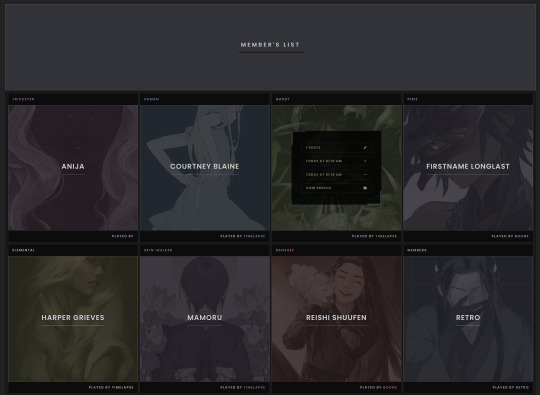The image size is (540, 395).
Task: Click the Pixie group label above Firstname Longlast
Action: coord(413,99)
